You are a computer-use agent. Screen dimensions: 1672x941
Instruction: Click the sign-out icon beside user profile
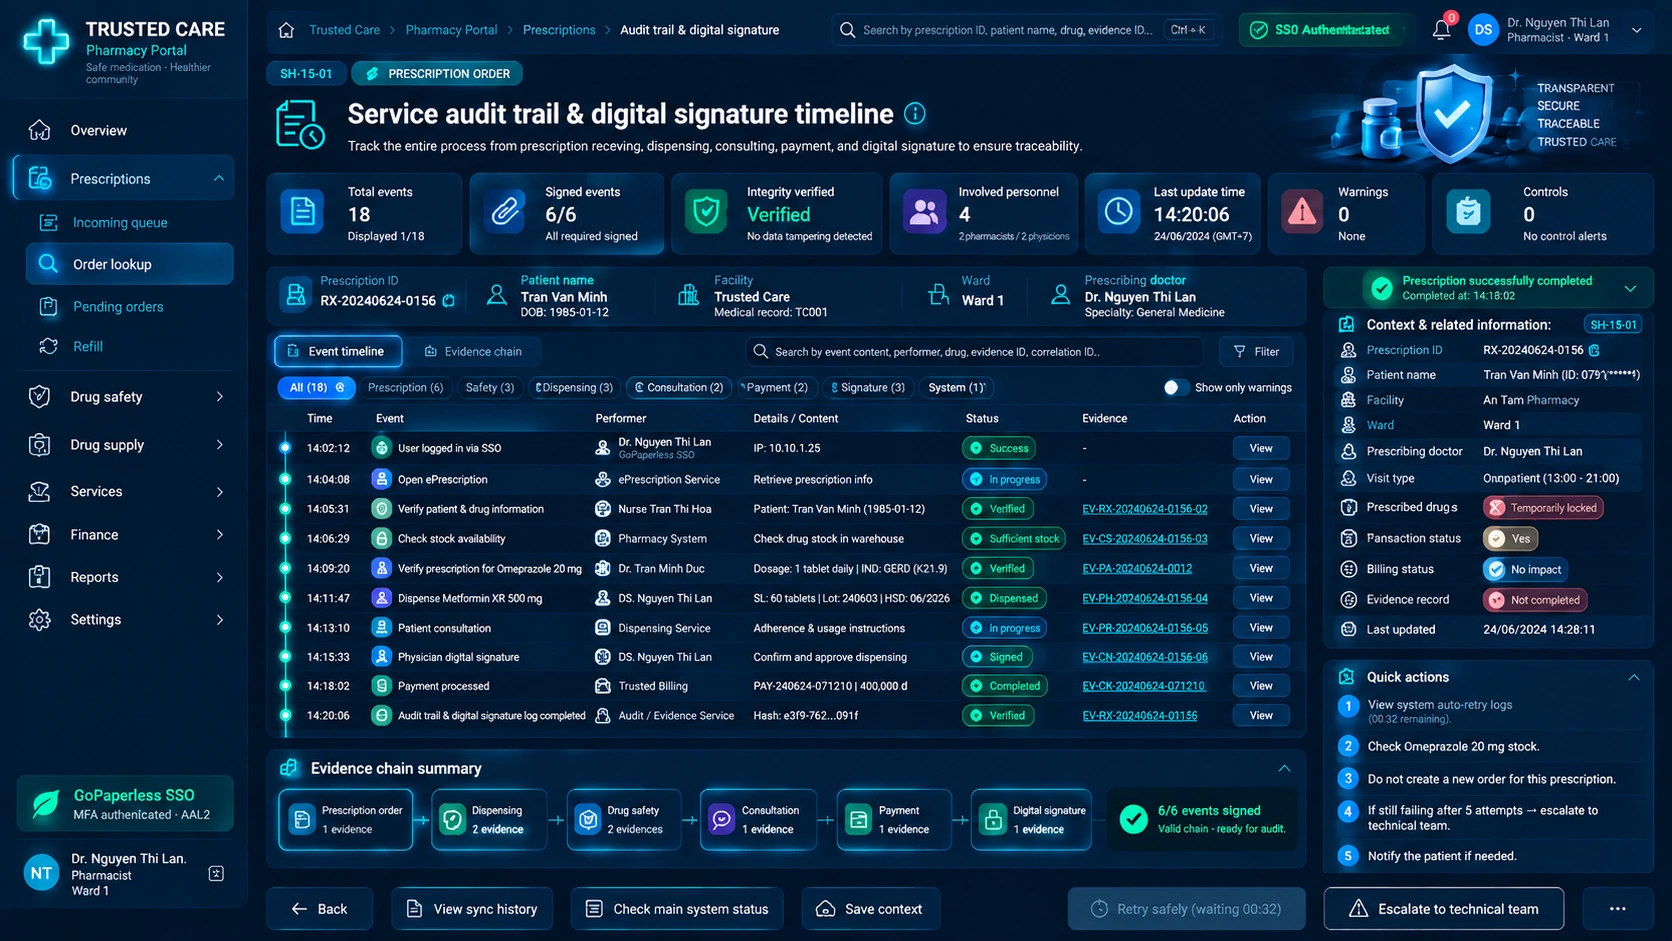click(216, 874)
